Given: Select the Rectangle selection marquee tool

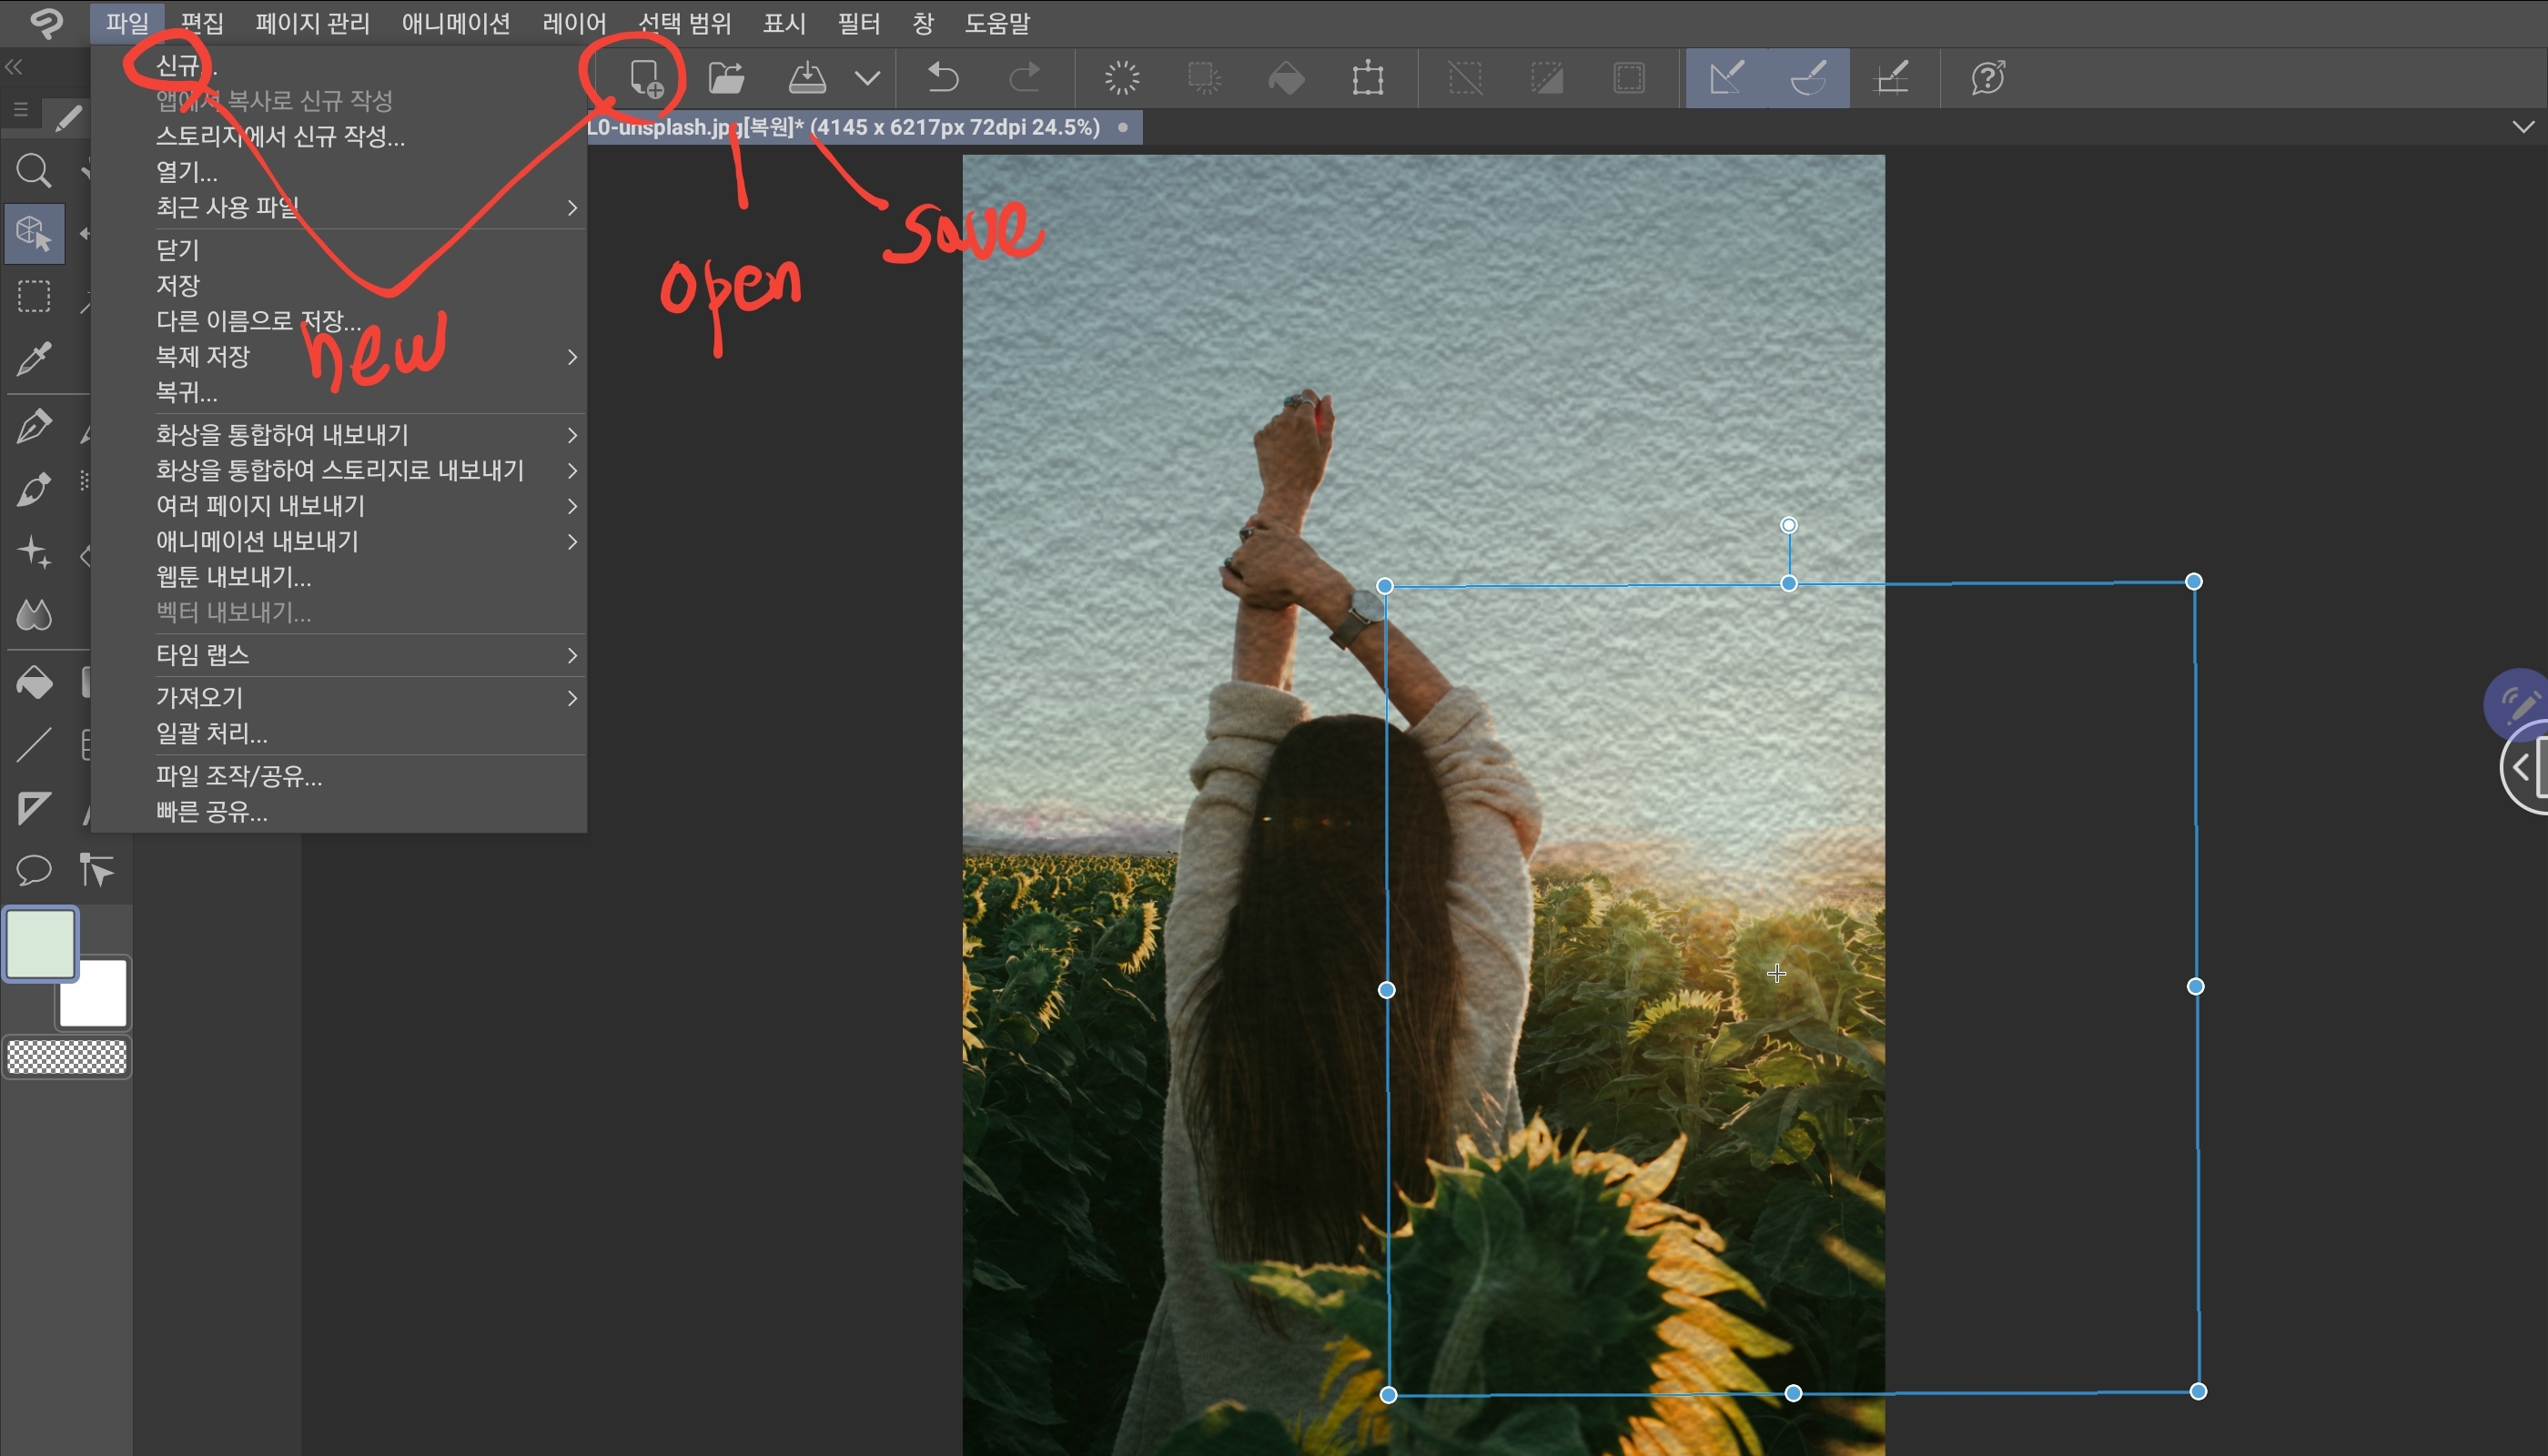Looking at the screenshot, I should [34, 297].
